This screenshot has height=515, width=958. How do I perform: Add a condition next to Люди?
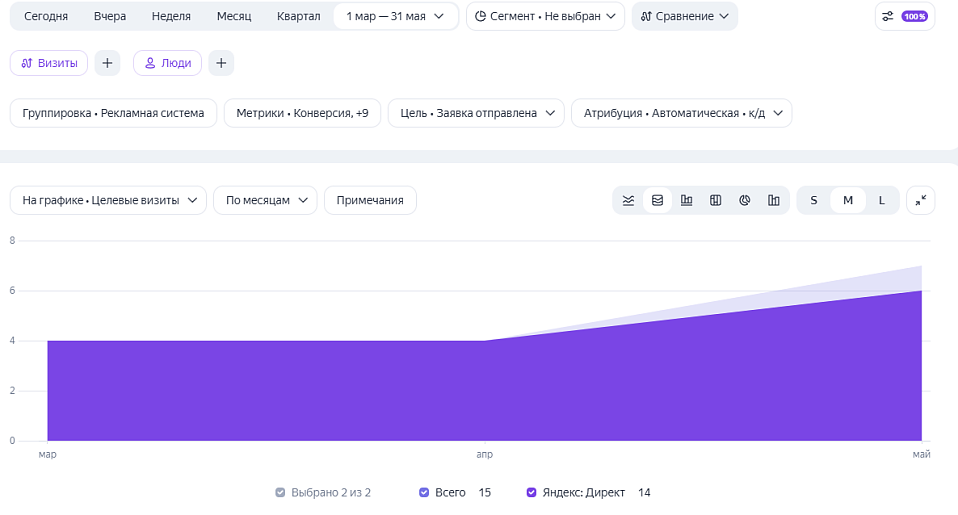[x=221, y=63]
